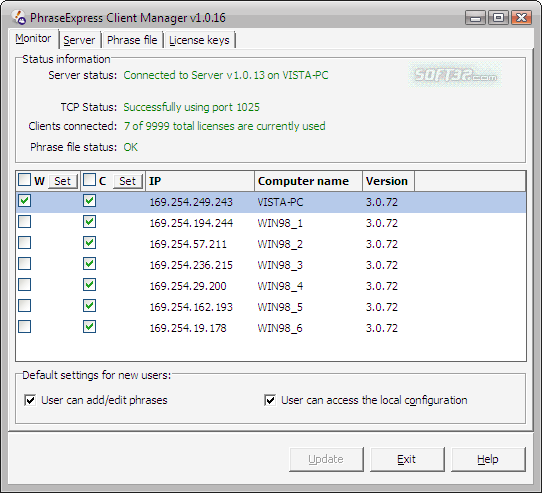Uncheck C checkbox for WIN98_6 row
542x493 pixels.
pos(90,327)
